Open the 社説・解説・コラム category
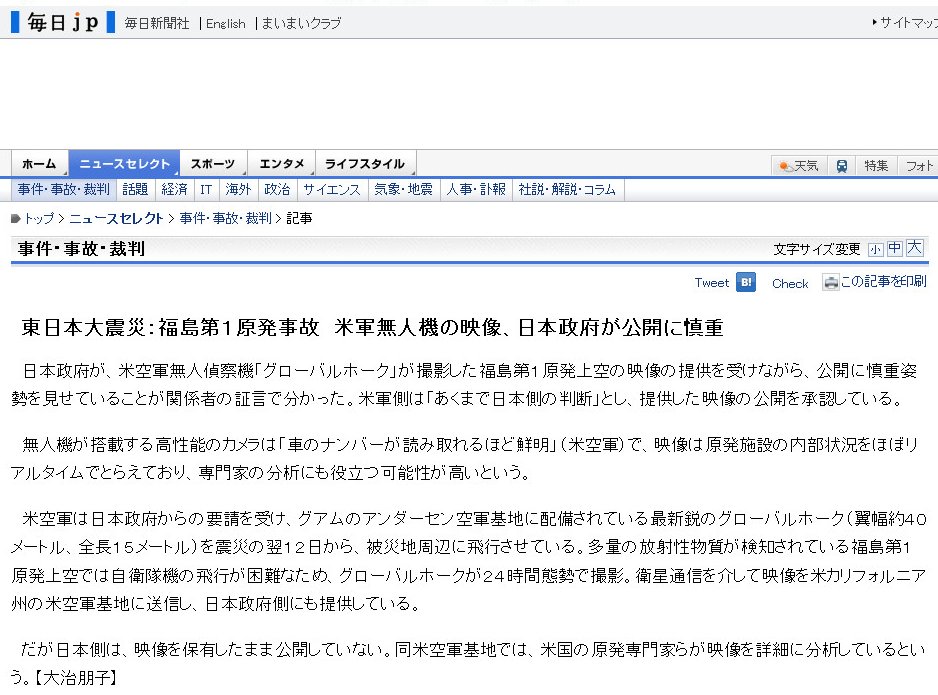 [x=567, y=190]
